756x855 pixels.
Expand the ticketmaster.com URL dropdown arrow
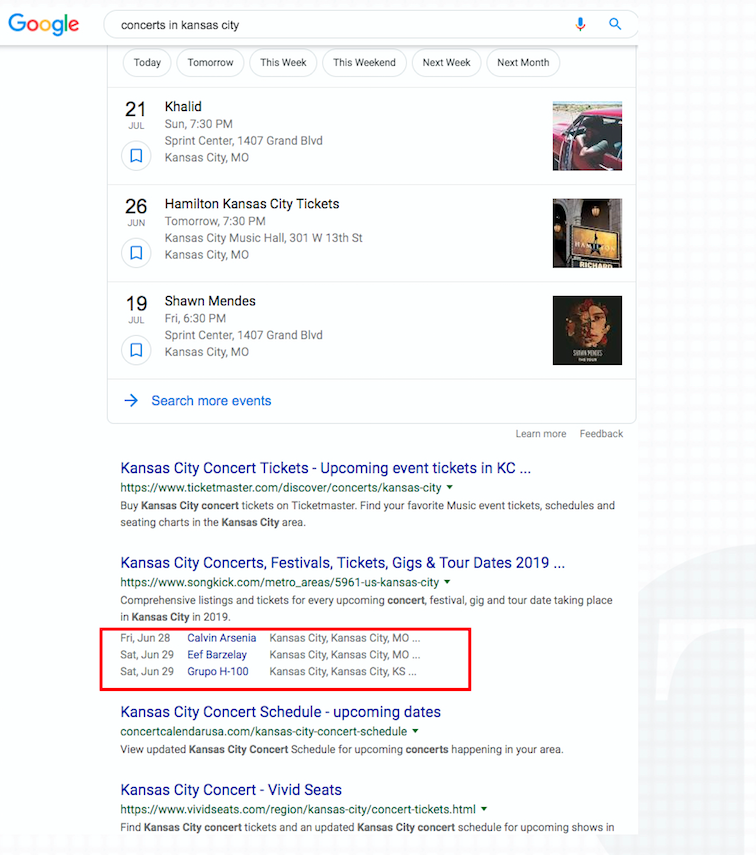coord(450,488)
